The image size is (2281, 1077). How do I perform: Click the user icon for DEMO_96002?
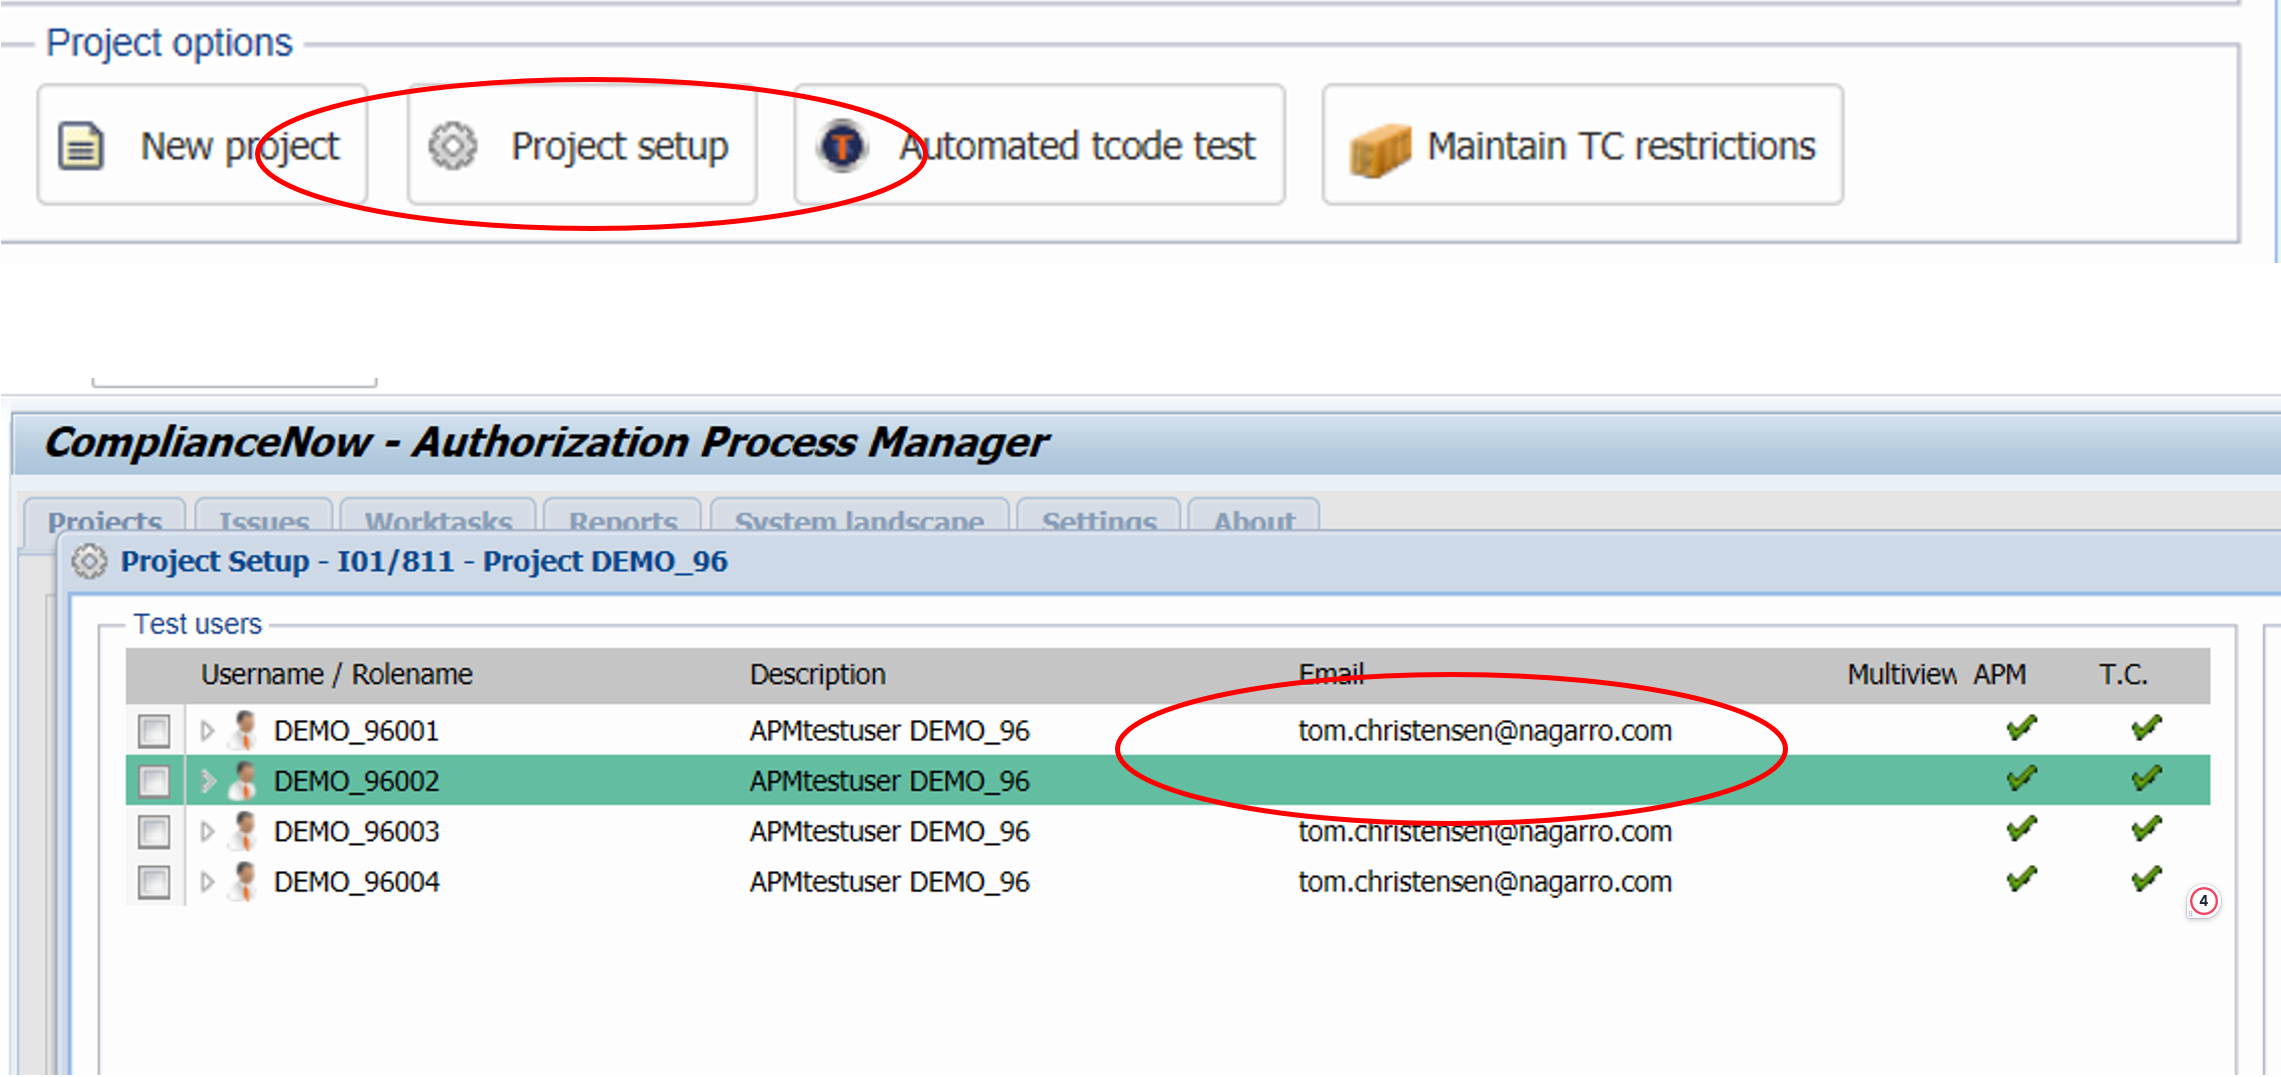[243, 780]
